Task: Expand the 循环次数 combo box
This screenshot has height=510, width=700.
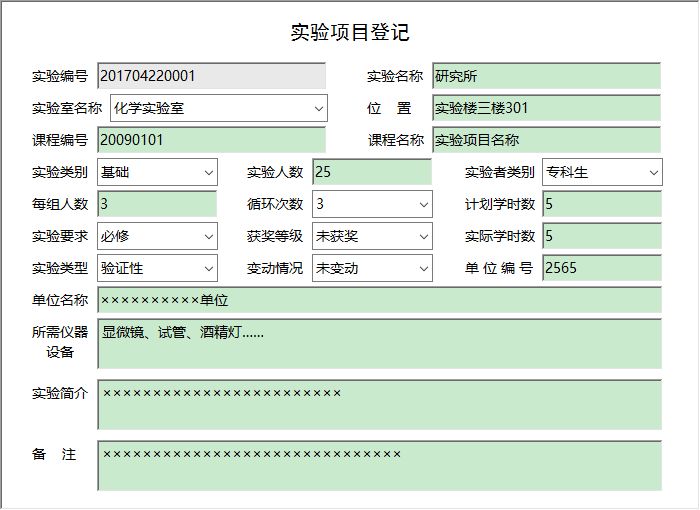Action: point(424,205)
